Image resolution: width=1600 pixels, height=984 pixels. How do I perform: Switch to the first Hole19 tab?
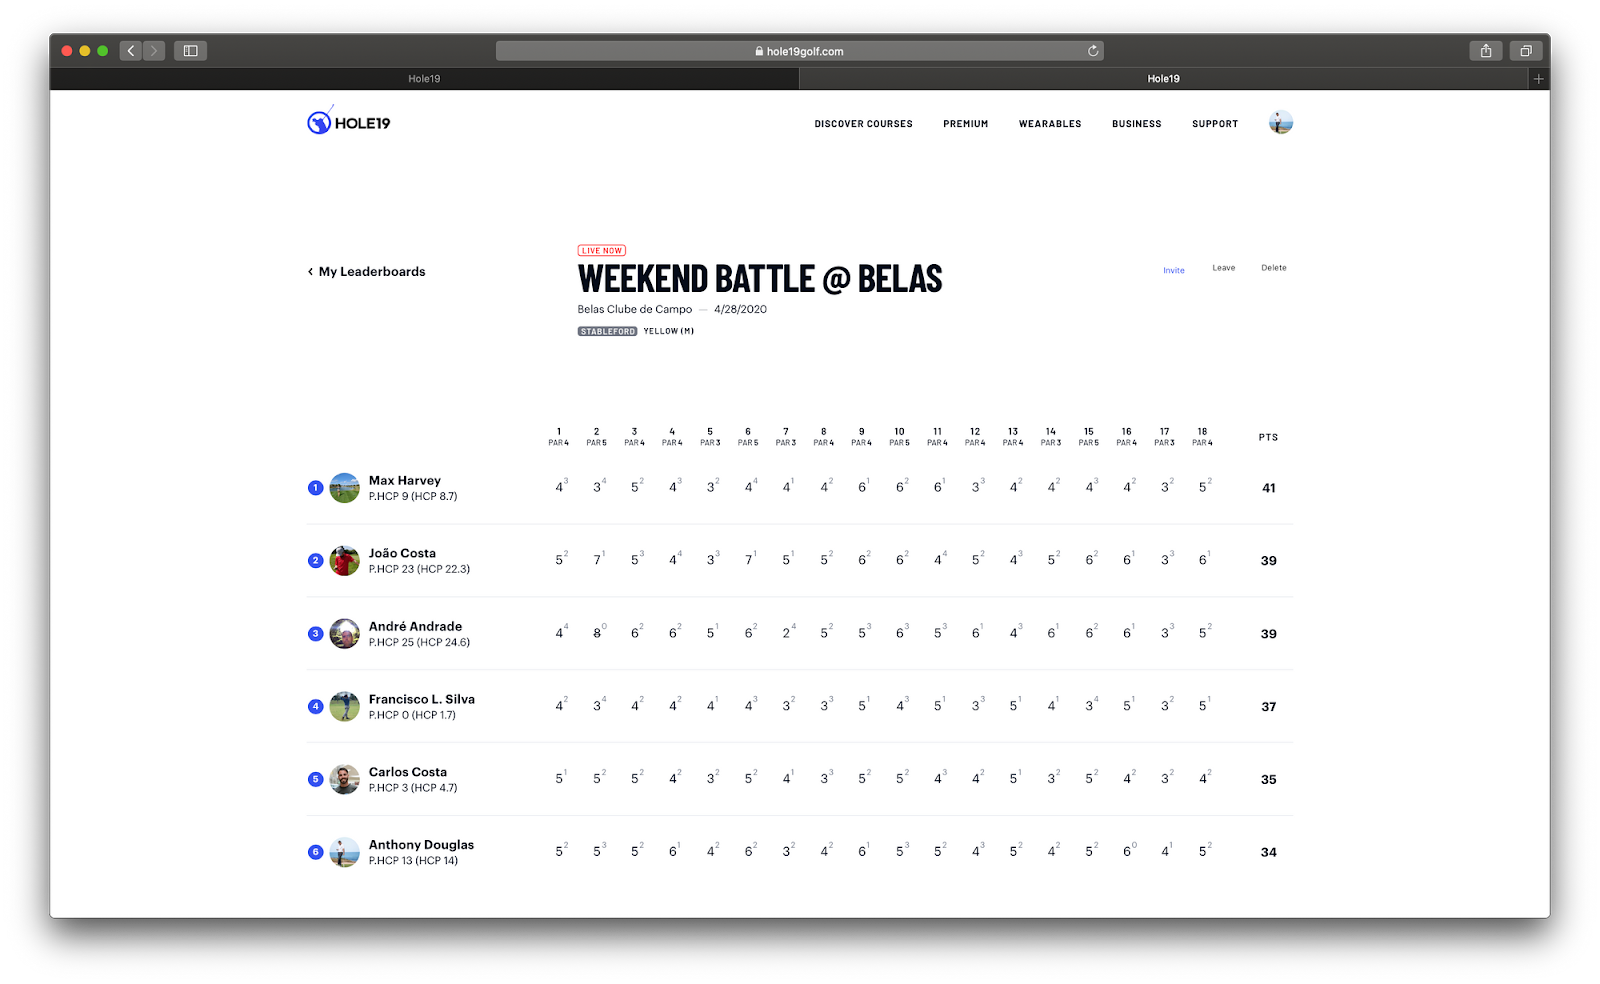tap(424, 79)
